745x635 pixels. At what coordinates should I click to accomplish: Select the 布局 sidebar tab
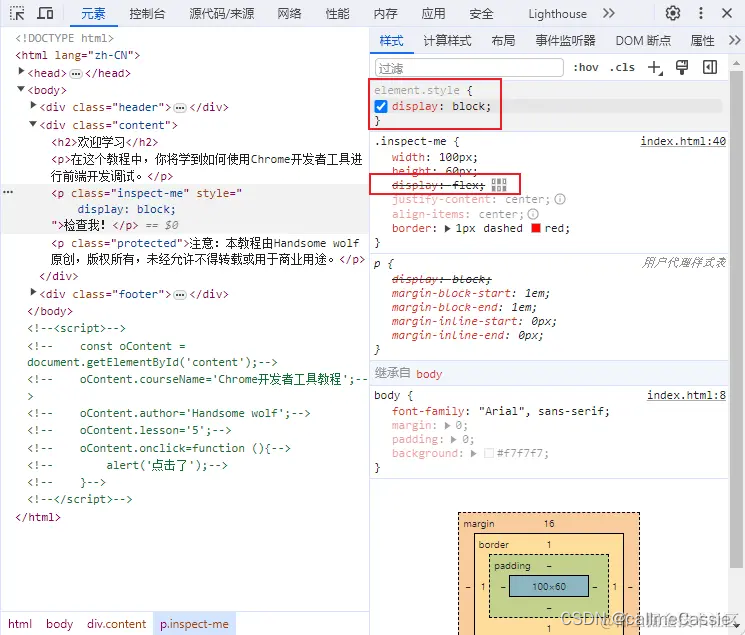tap(503, 41)
